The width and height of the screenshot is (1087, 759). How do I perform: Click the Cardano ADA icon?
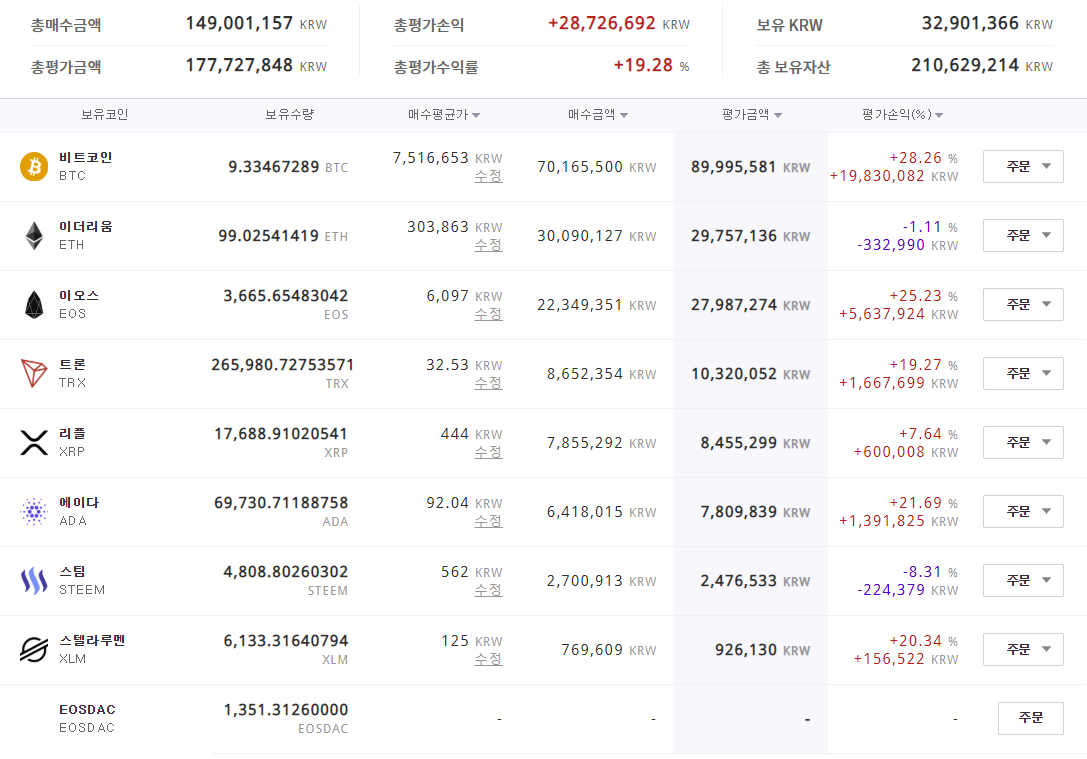coord(34,512)
